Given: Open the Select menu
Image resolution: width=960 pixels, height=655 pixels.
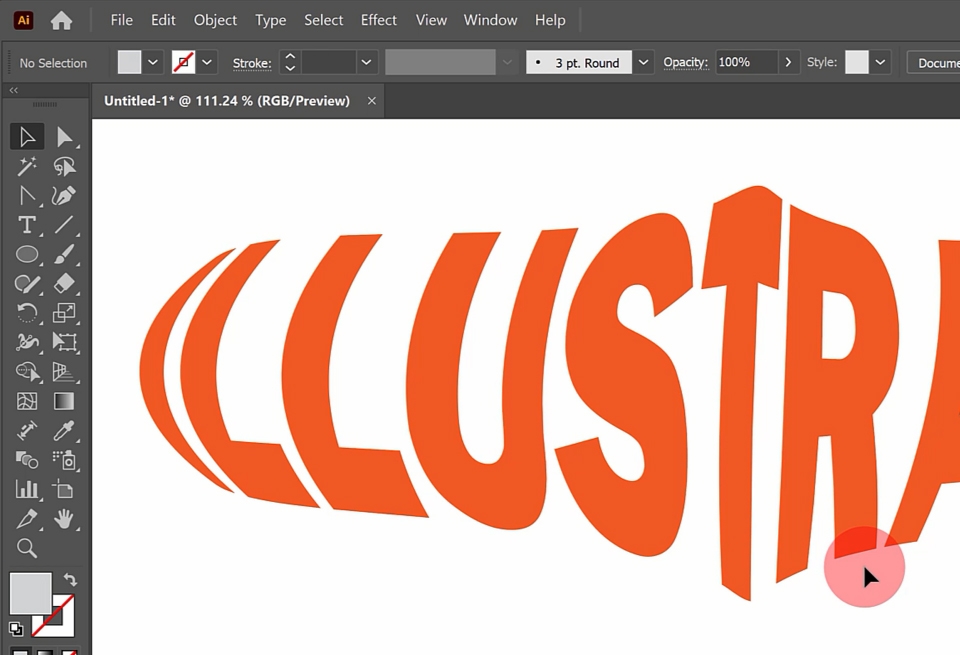Looking at the screenshot, I should [324, 20].
